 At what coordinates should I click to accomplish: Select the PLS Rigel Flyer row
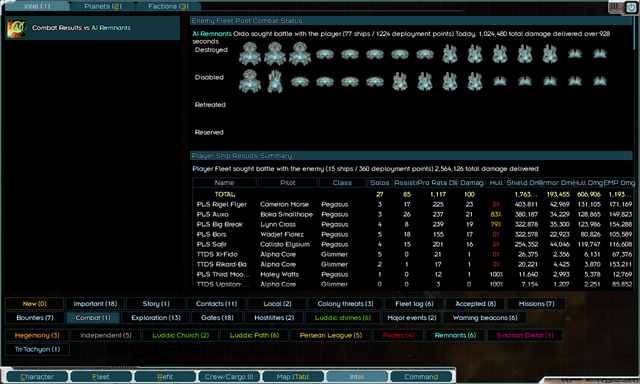click(x=413, y=204)
